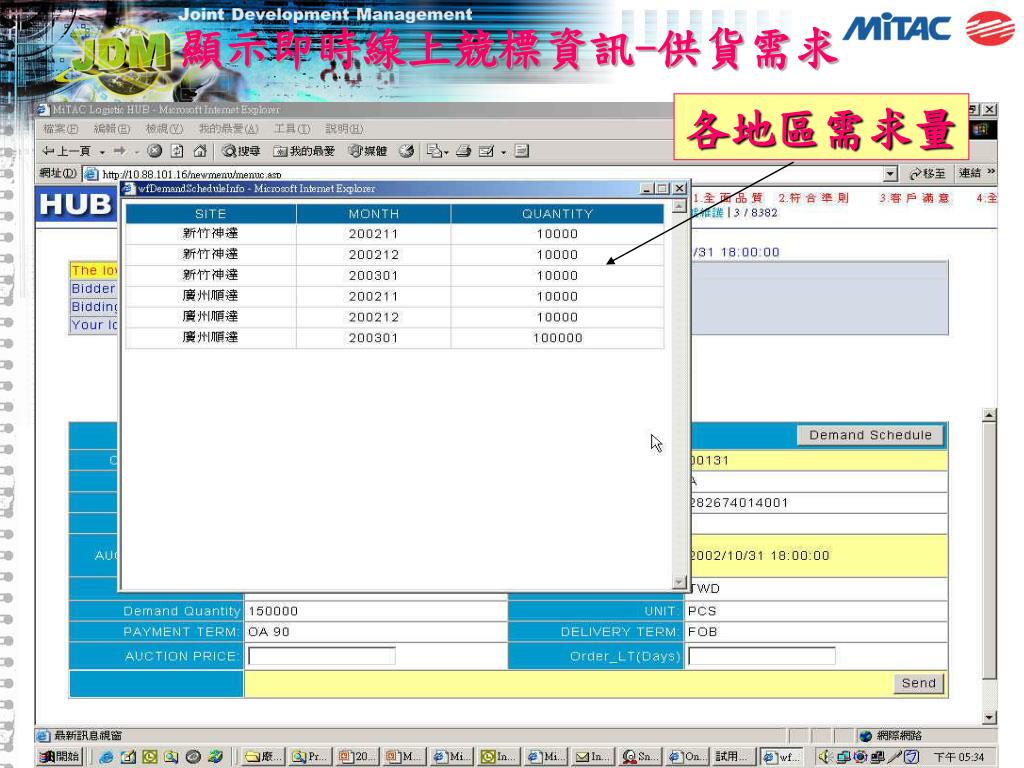The width and height of the screenshot is (1024, 768).
Task: Open the Help (說明) menu
Action: tap(344, 129)
